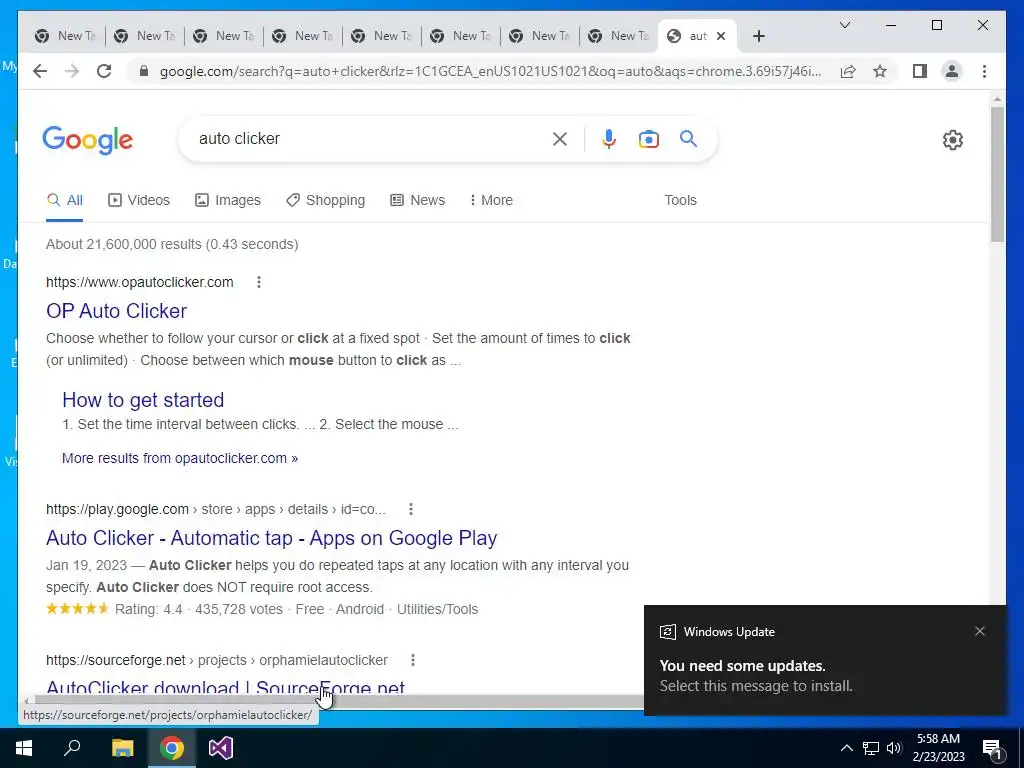Open the Chrome side panel icon
The width and height of the screenshot is (1024, 768).
tap(920, 71)
